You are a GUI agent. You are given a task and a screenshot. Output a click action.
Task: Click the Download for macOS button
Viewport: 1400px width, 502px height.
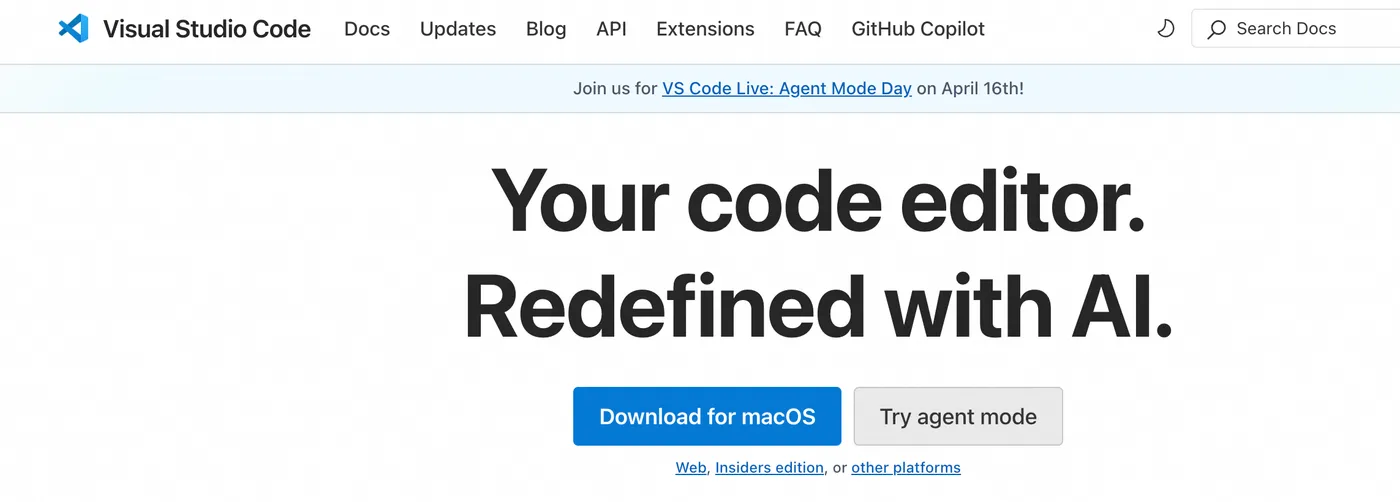pos(707,416)
